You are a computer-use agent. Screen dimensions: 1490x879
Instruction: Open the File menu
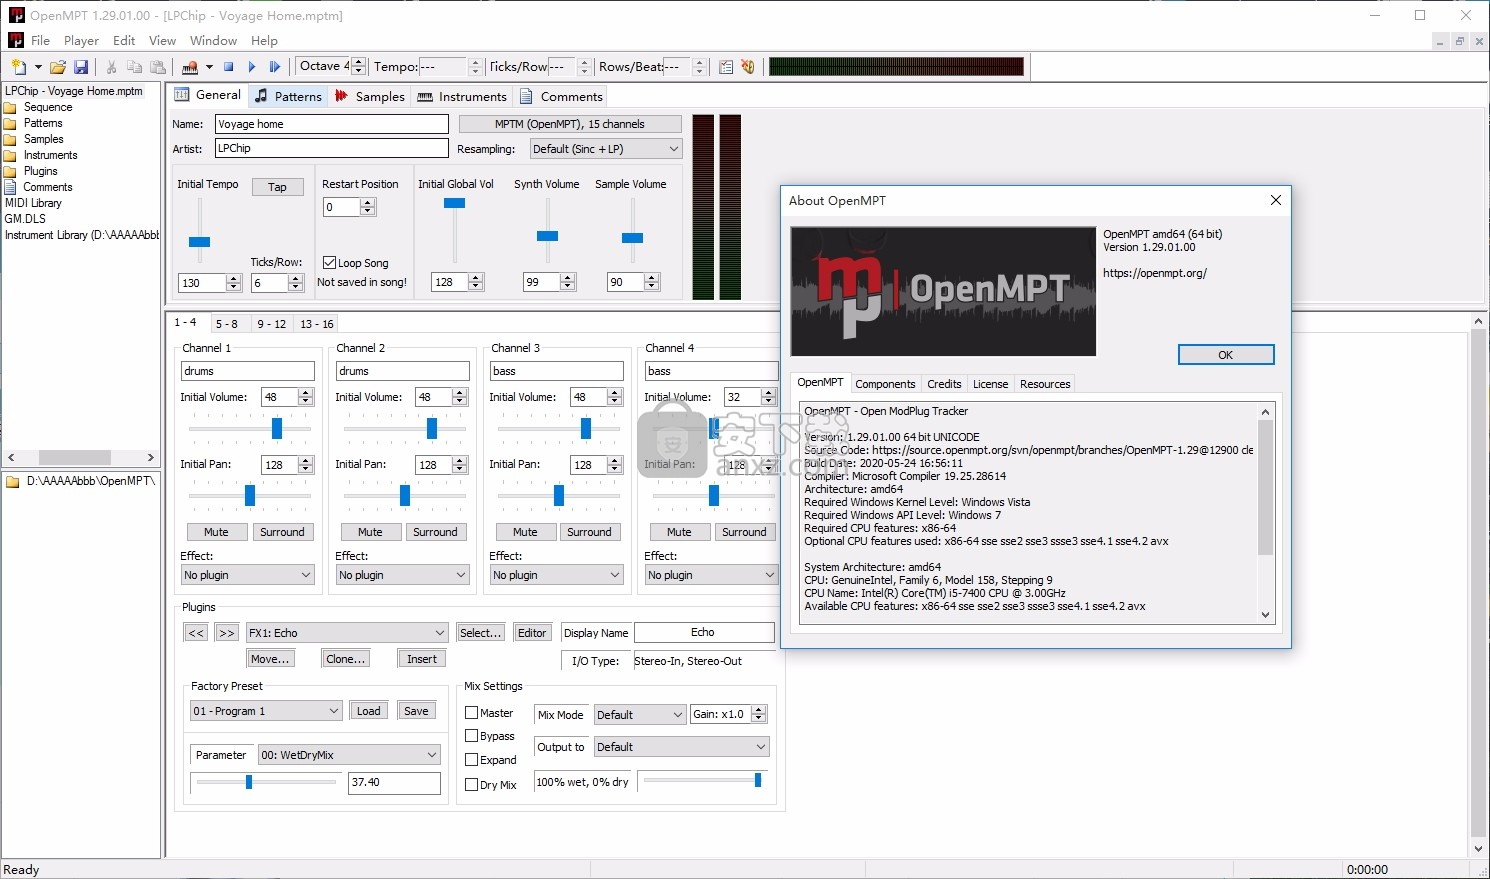pos(40,41)
